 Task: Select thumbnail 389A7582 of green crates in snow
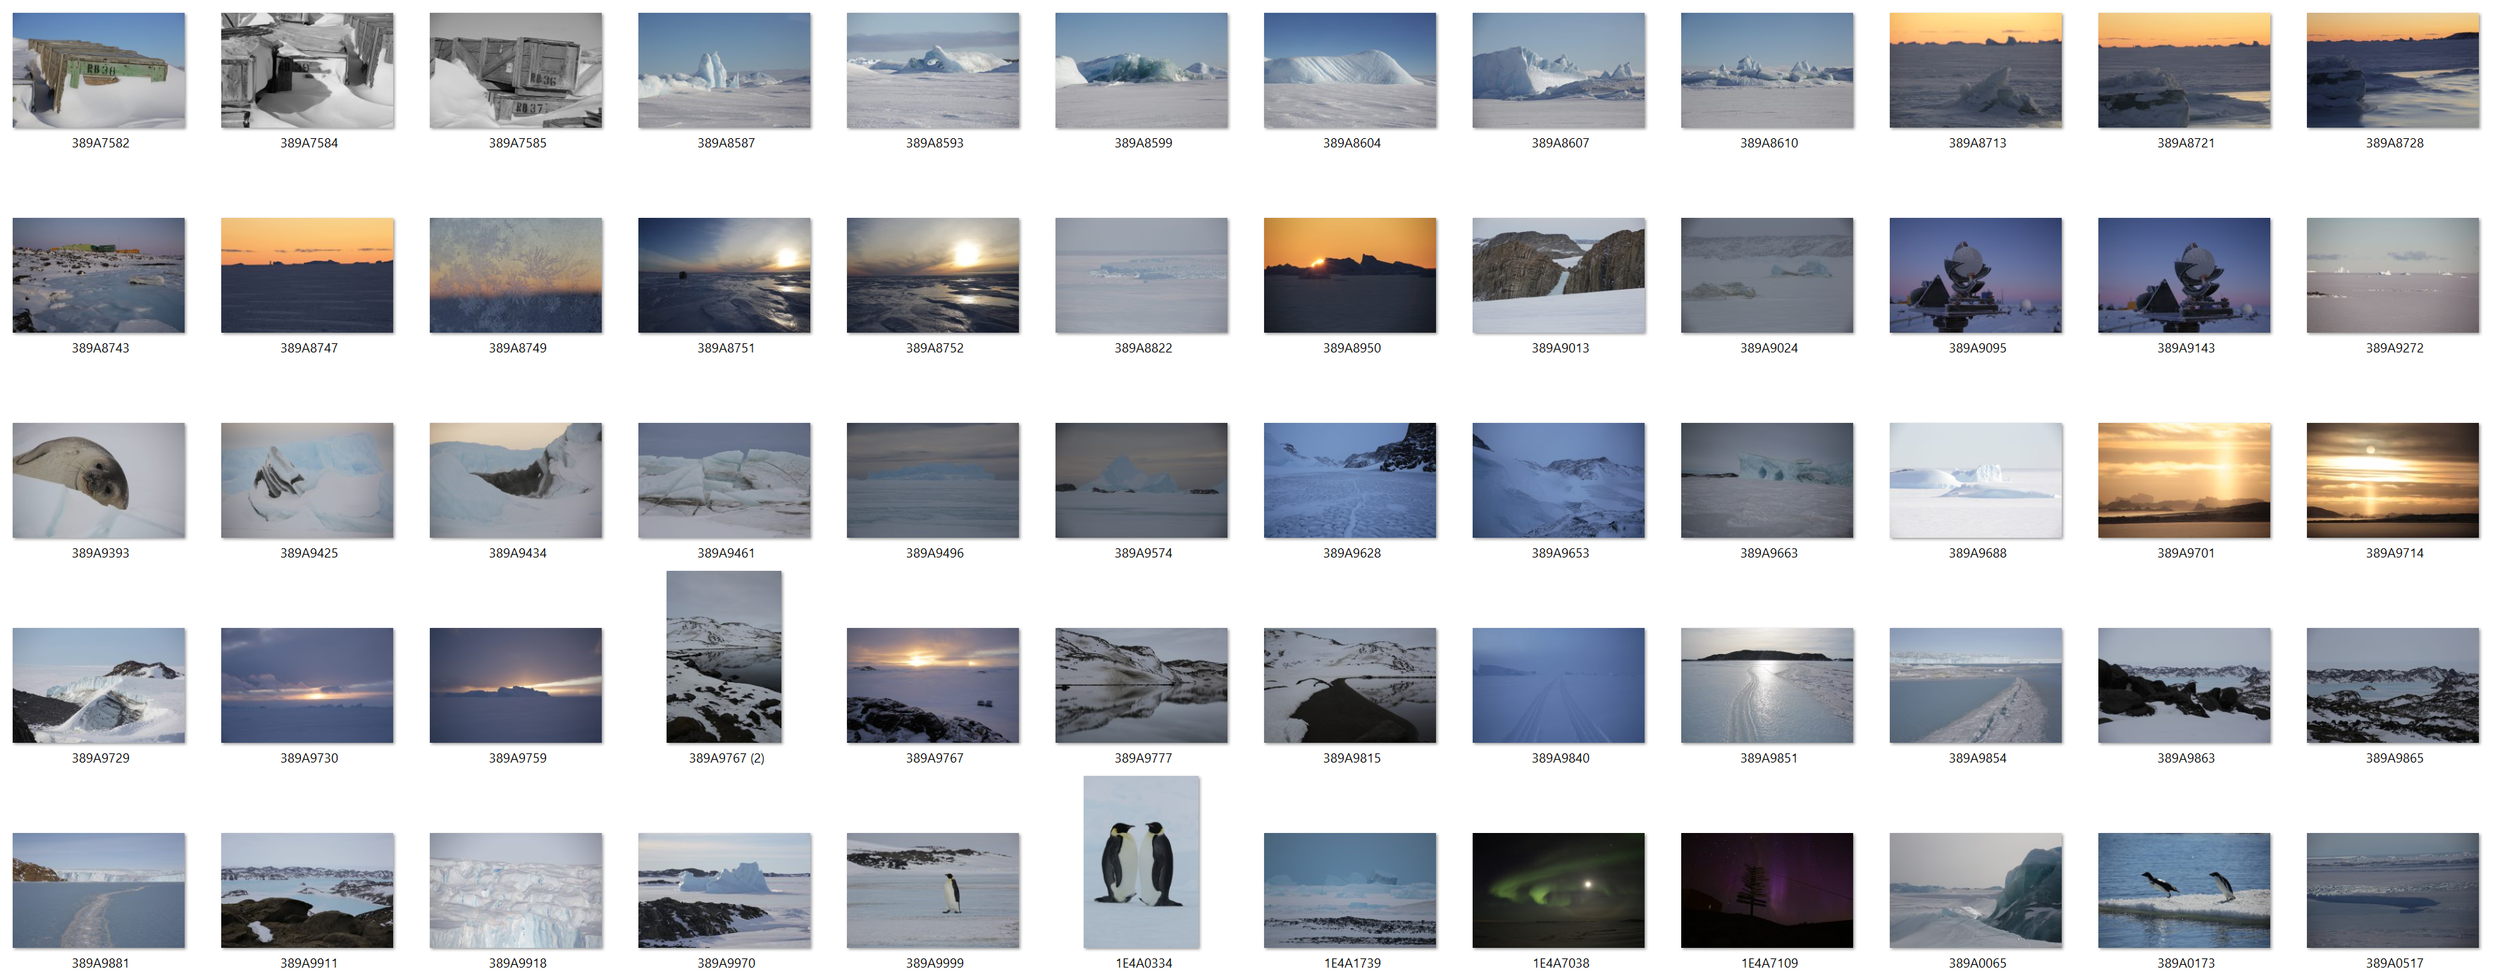99,70
